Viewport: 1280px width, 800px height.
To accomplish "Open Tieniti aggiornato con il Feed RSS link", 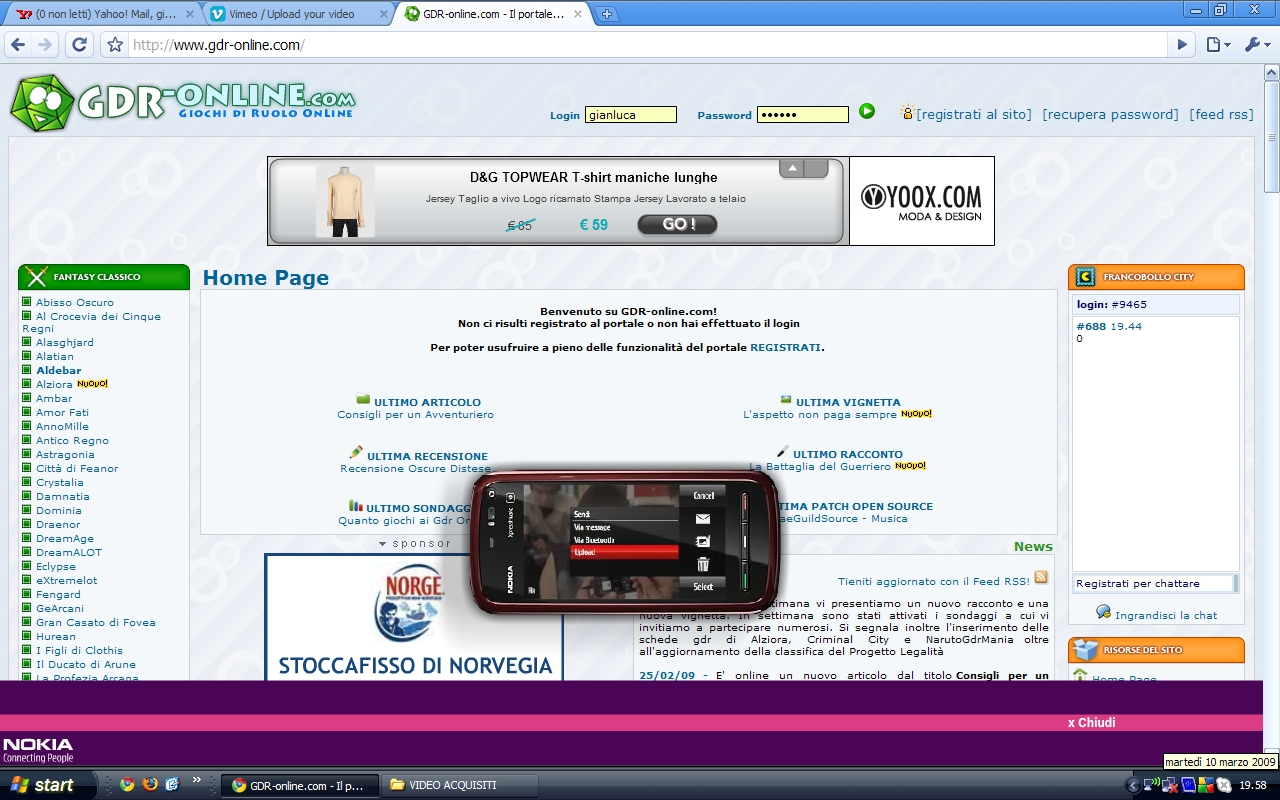I will [934, 581].
